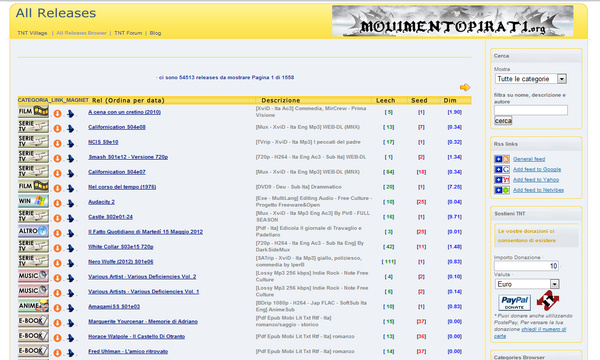Open magnet link for A cena con un cretino

tap(71, 113)
